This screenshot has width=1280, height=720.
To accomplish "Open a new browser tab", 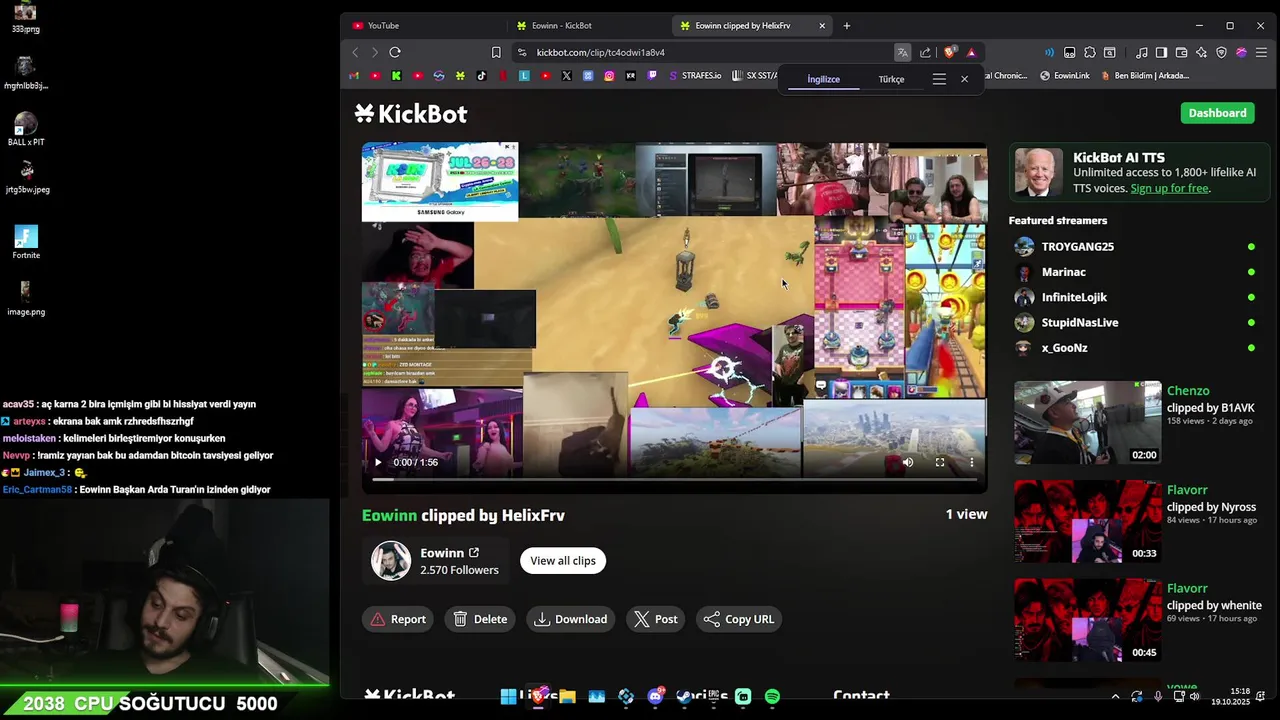I will (847, 25).
